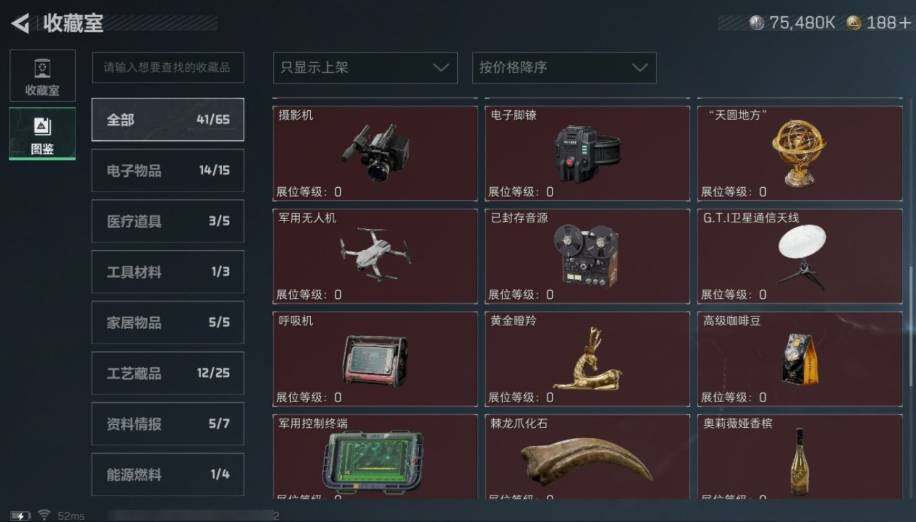Viewport: 916px width, 522px height.
Task: Open the 军用无人机 drone item
Action: tap(375, 256)
